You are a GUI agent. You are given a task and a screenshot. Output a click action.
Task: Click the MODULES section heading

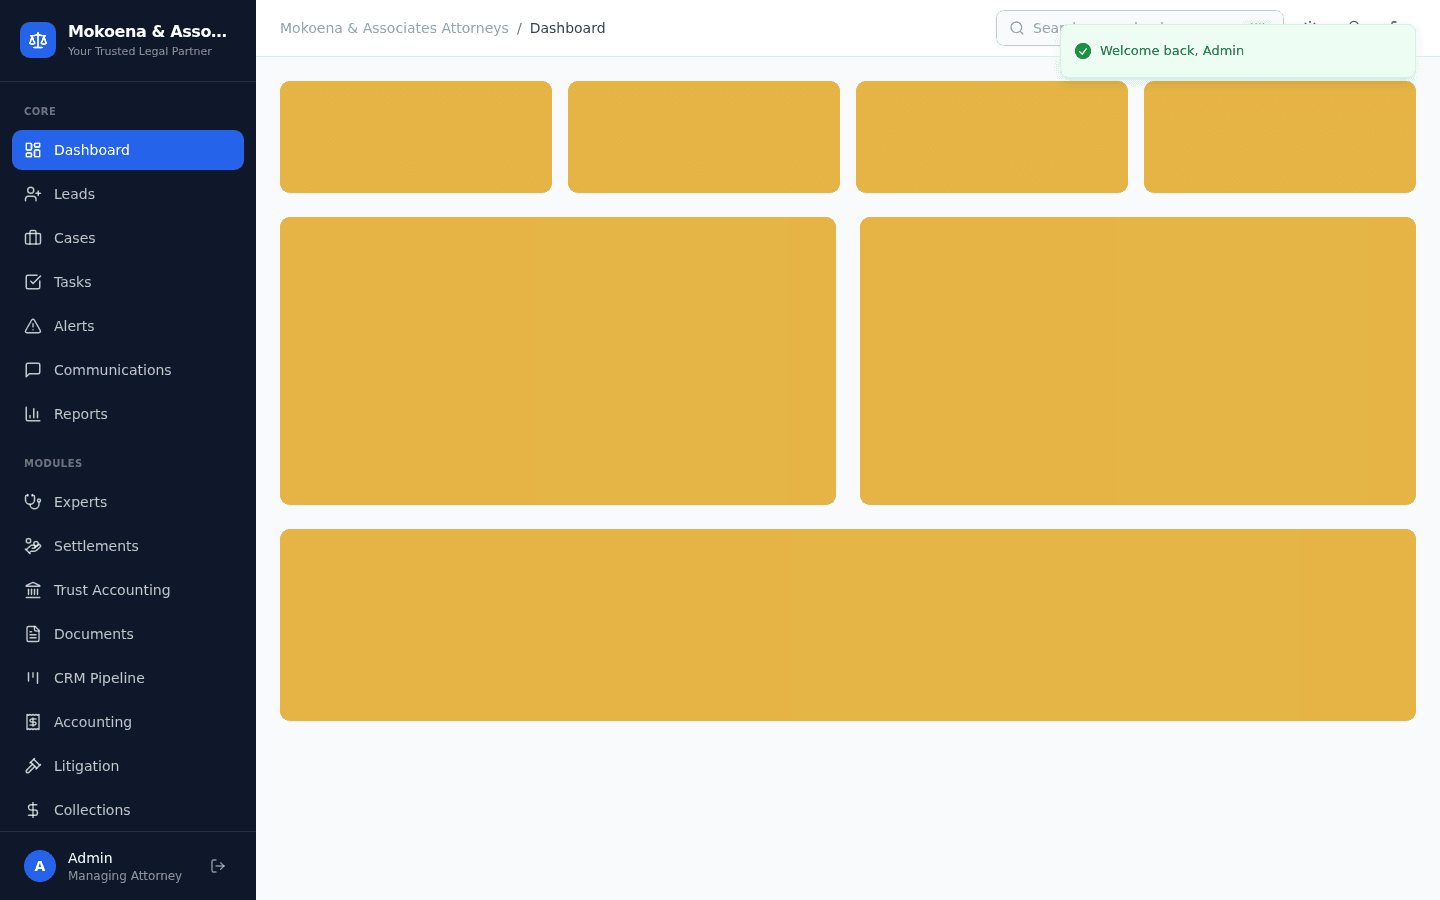[53, 463]
